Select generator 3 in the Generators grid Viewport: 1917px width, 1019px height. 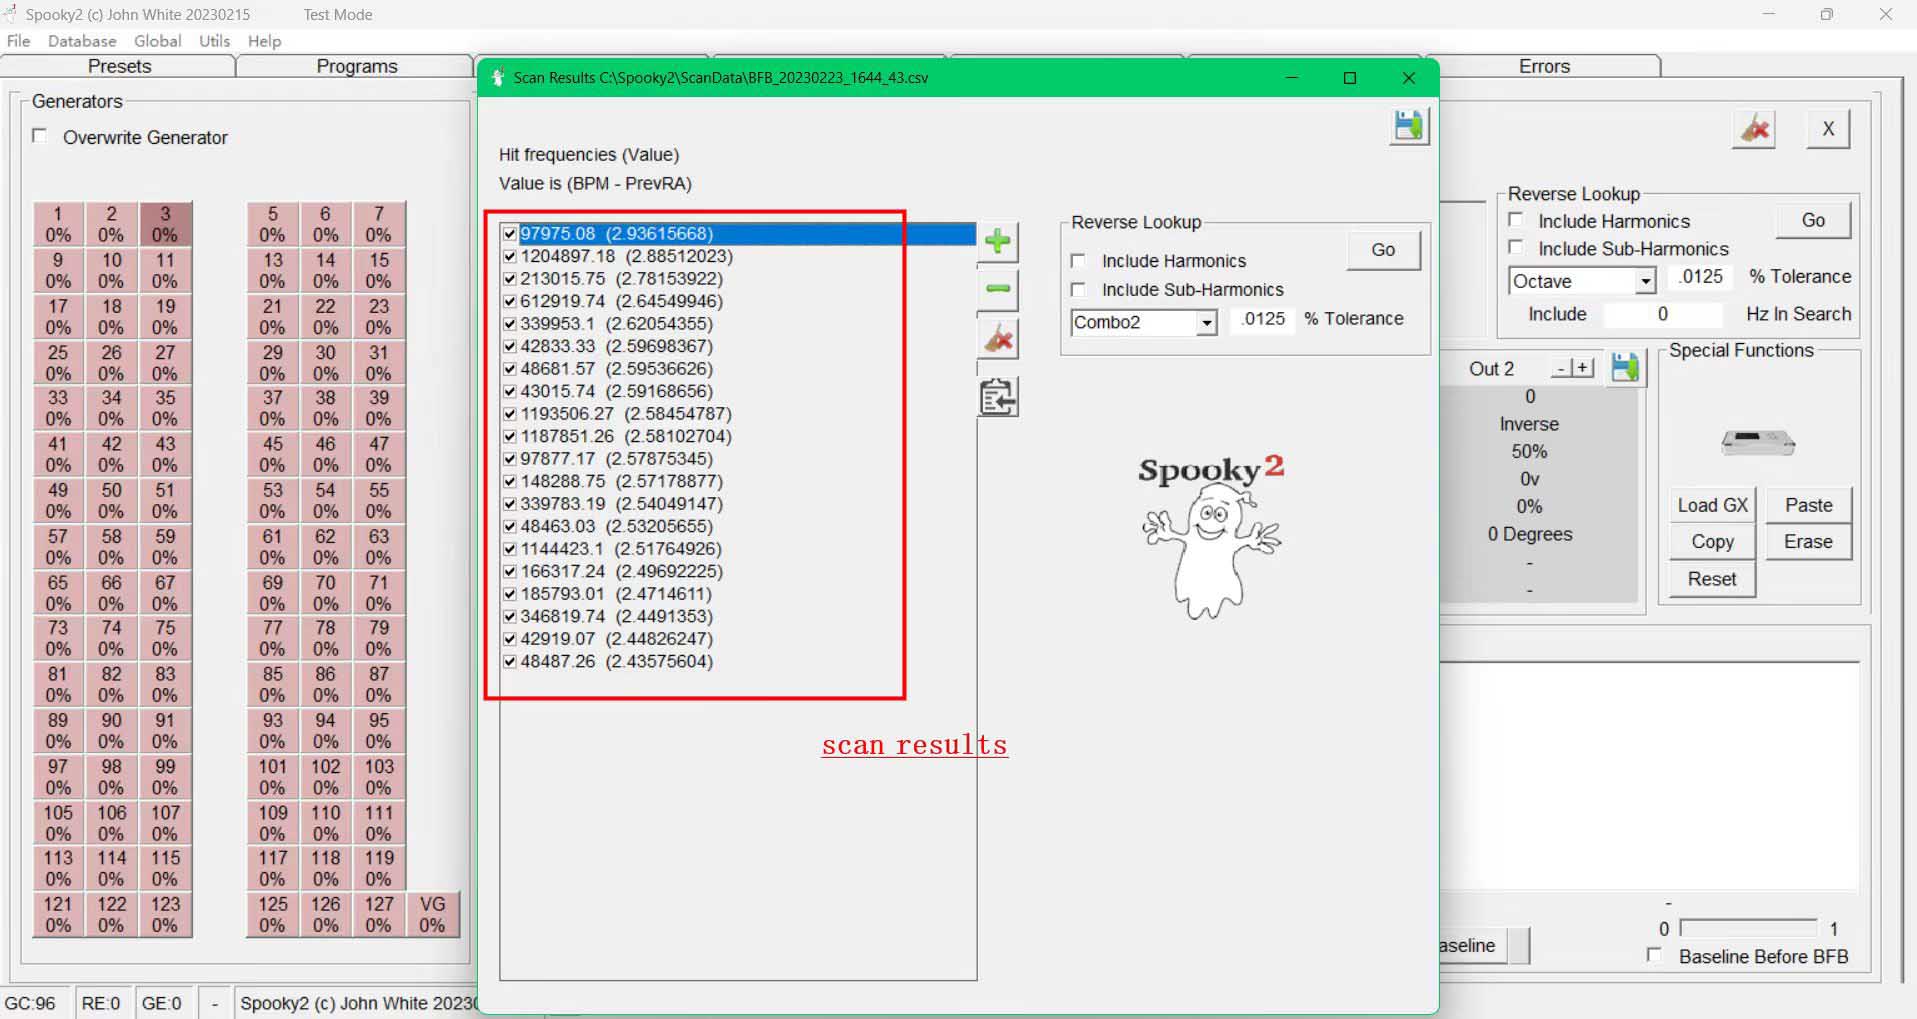(x=165, y=224)
